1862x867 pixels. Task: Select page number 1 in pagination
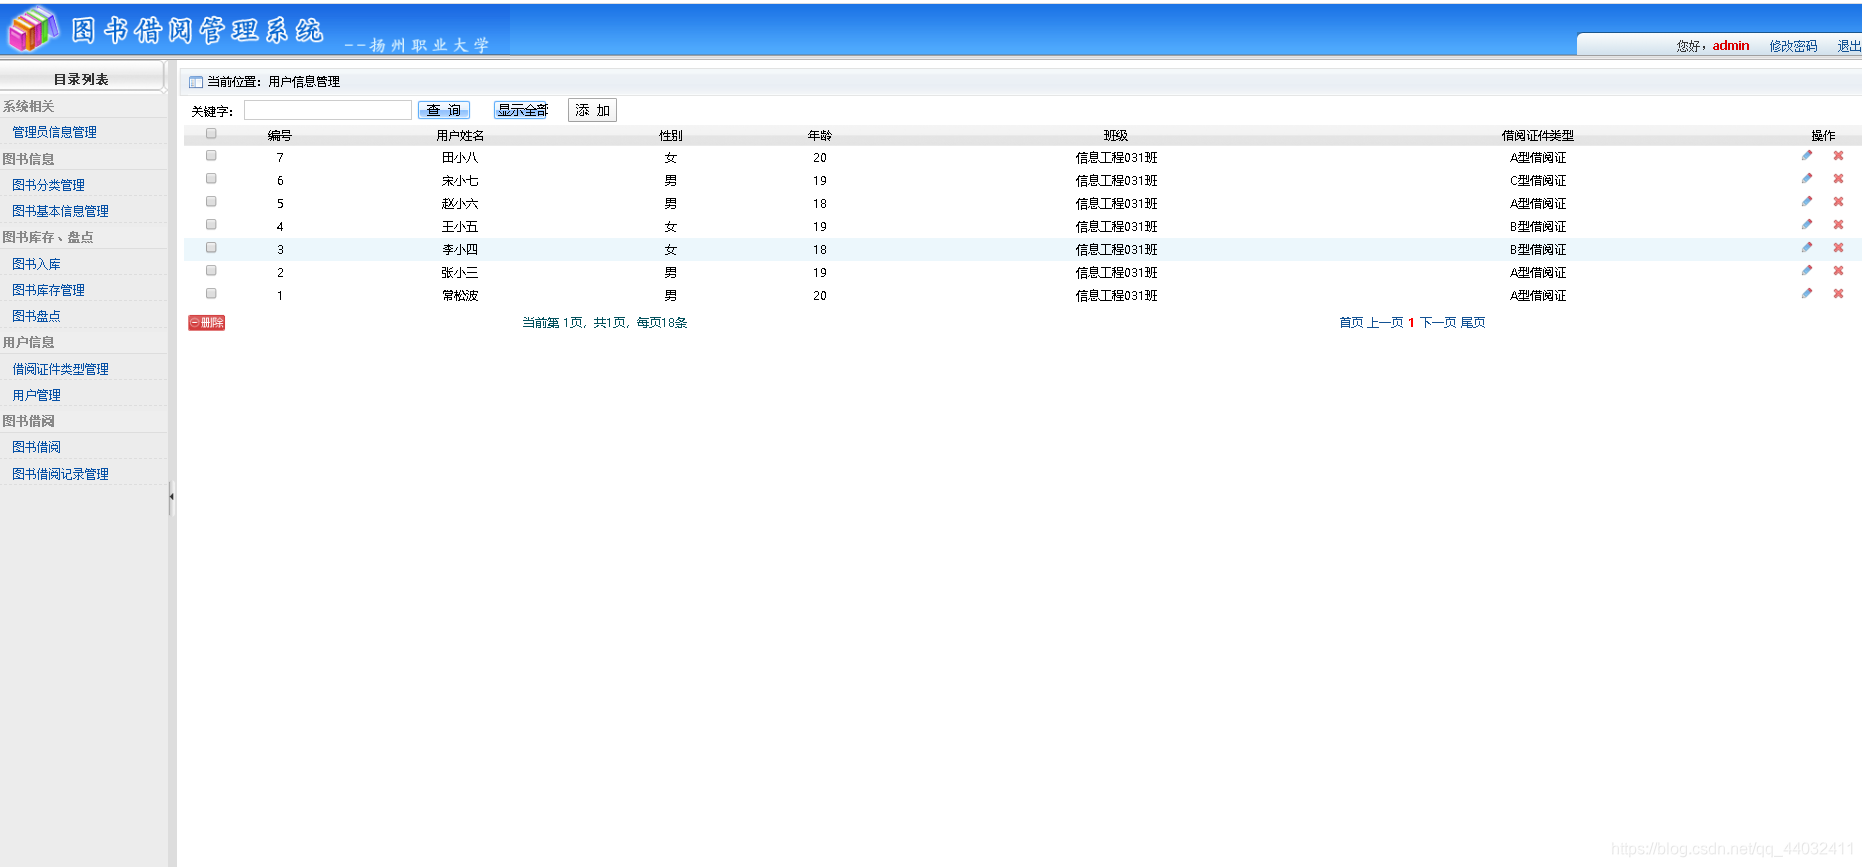1411,322
